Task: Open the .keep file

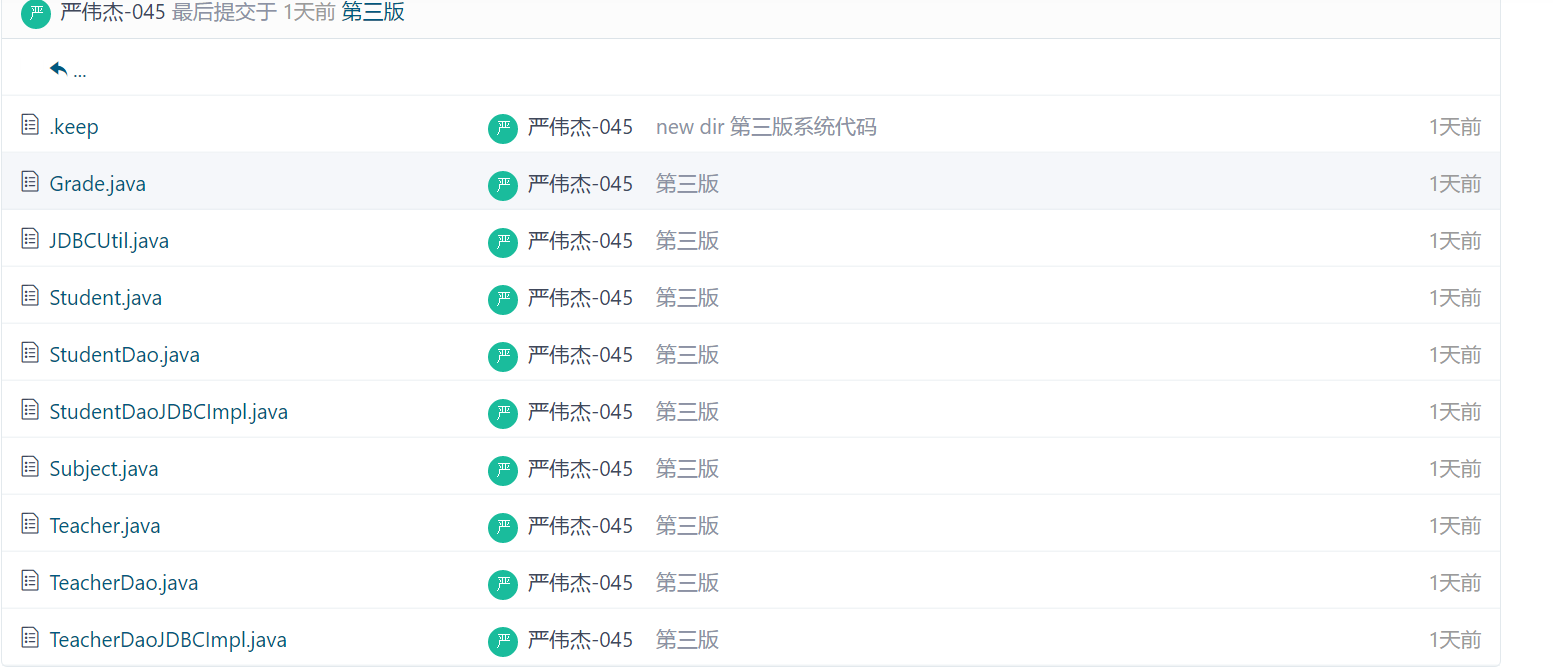Action: coord(74,127)
